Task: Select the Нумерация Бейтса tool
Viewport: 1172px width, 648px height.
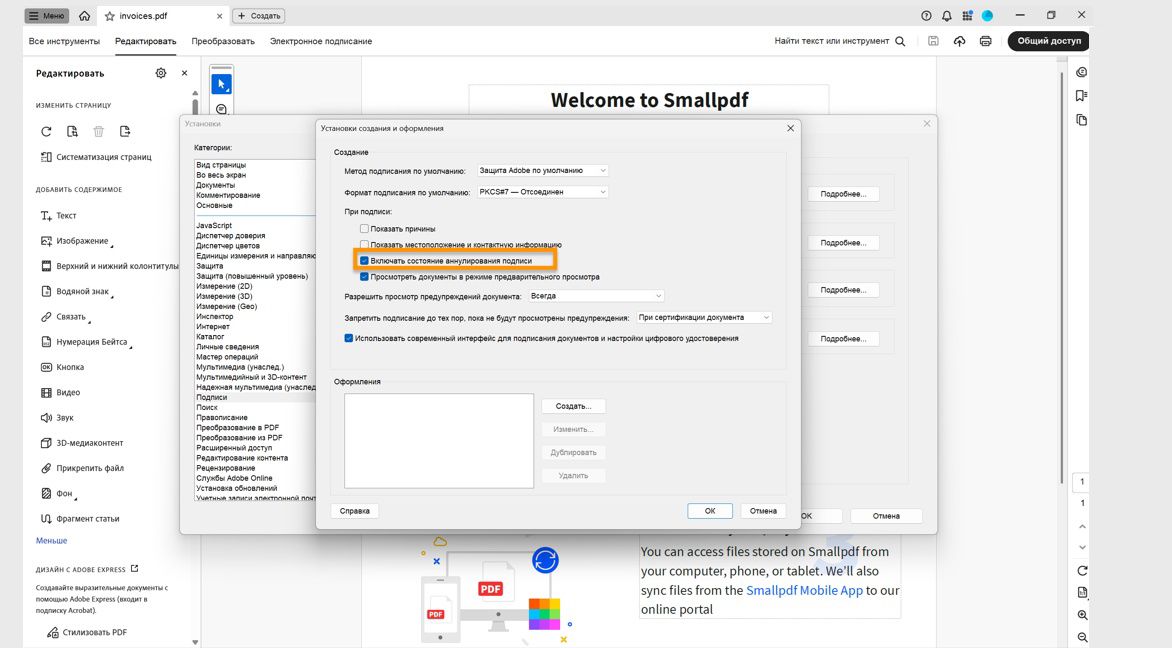Action: pos(85,342)
